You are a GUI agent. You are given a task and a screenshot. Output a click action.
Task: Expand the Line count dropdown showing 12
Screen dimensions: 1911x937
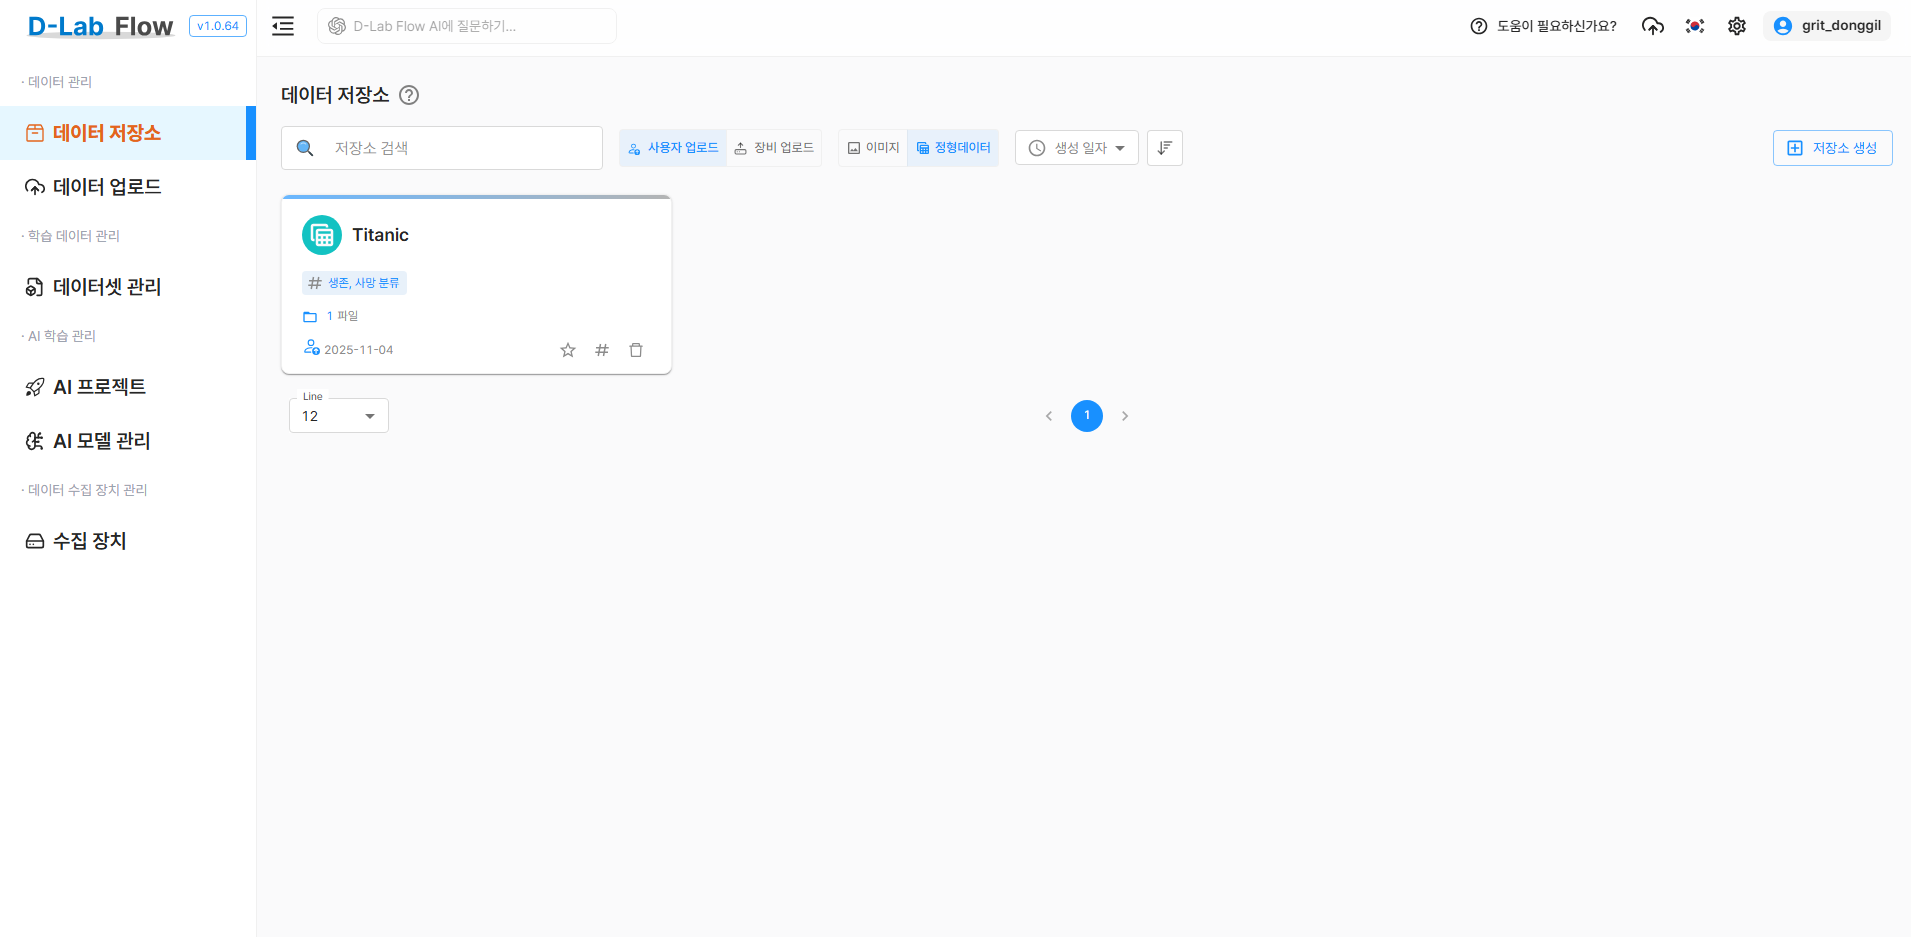(x=339, y=416)
